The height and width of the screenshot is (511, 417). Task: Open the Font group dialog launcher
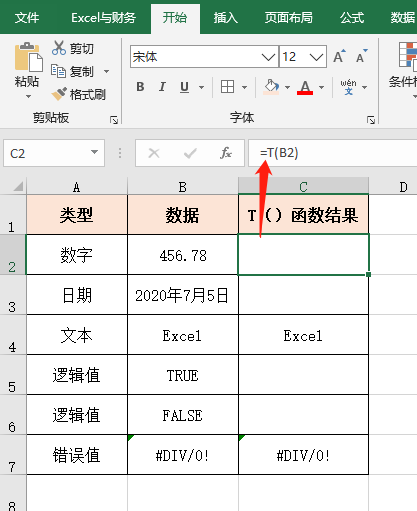point(371,120)
